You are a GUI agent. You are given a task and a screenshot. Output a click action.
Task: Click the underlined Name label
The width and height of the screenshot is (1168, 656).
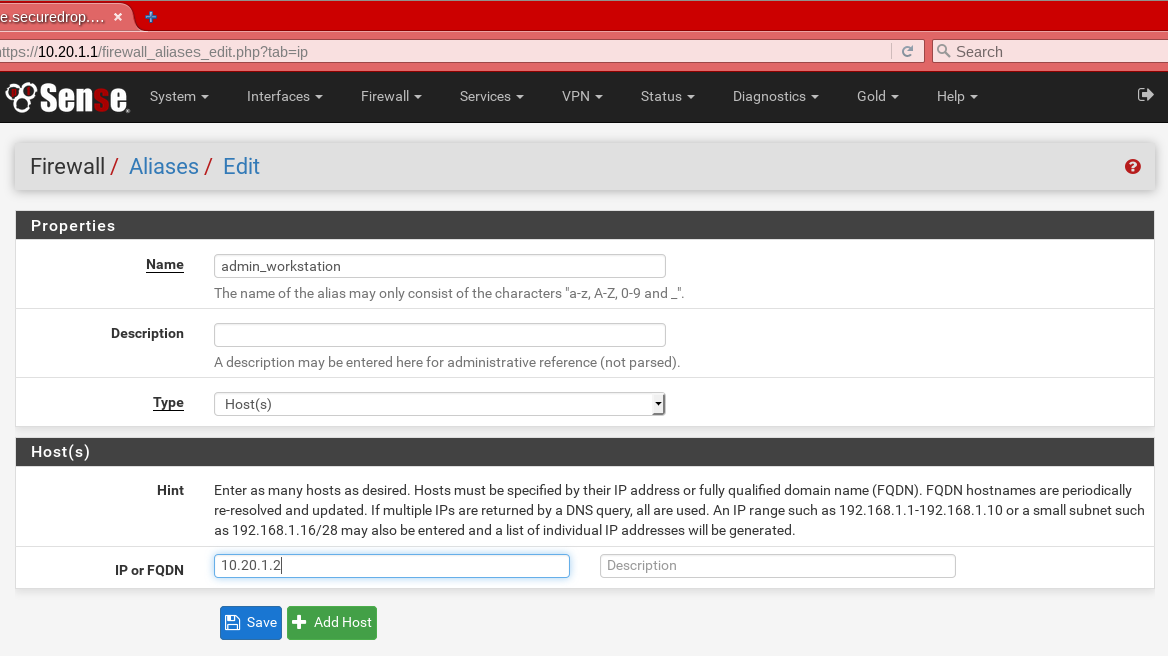tap(165, 264)
